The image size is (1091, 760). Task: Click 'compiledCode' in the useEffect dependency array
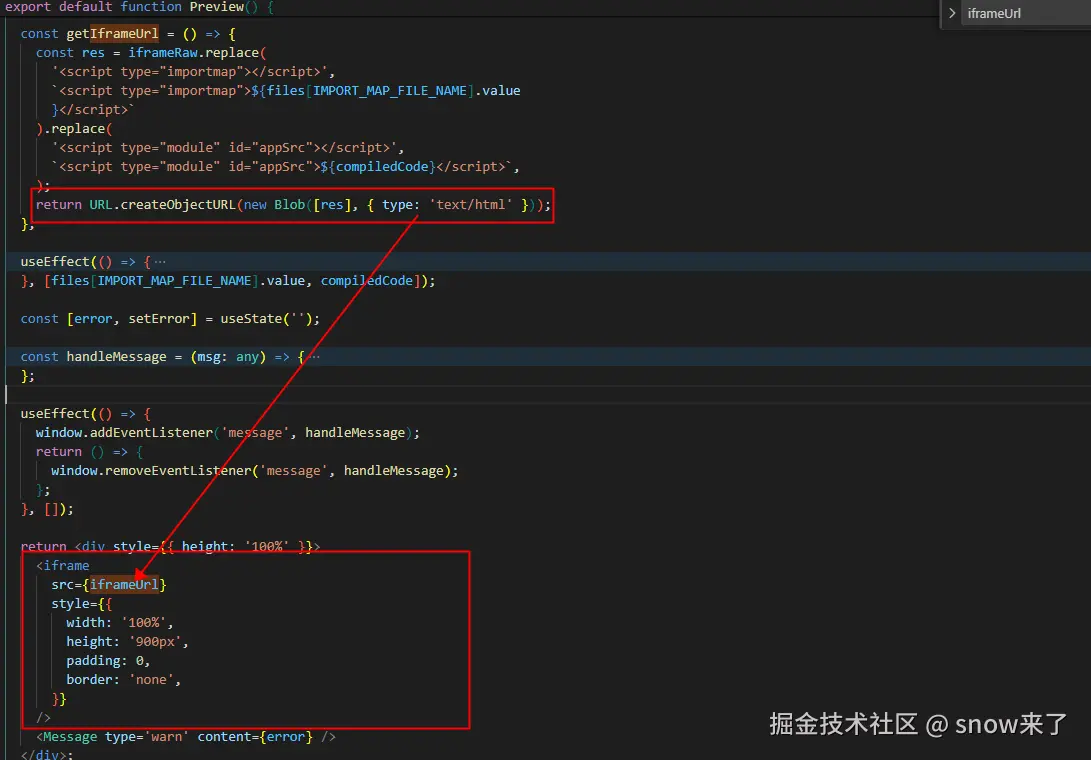367,281
